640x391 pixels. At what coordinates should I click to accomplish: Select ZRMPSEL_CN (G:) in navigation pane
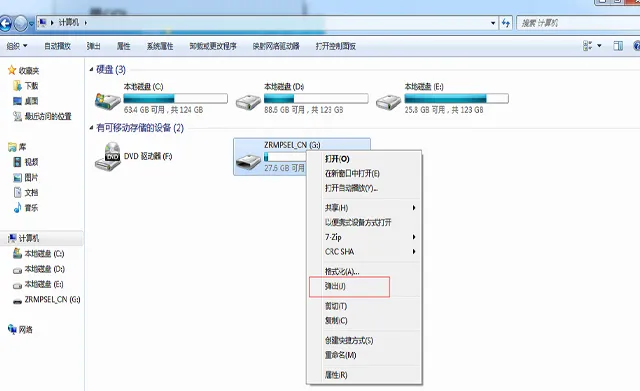(47, 300)
